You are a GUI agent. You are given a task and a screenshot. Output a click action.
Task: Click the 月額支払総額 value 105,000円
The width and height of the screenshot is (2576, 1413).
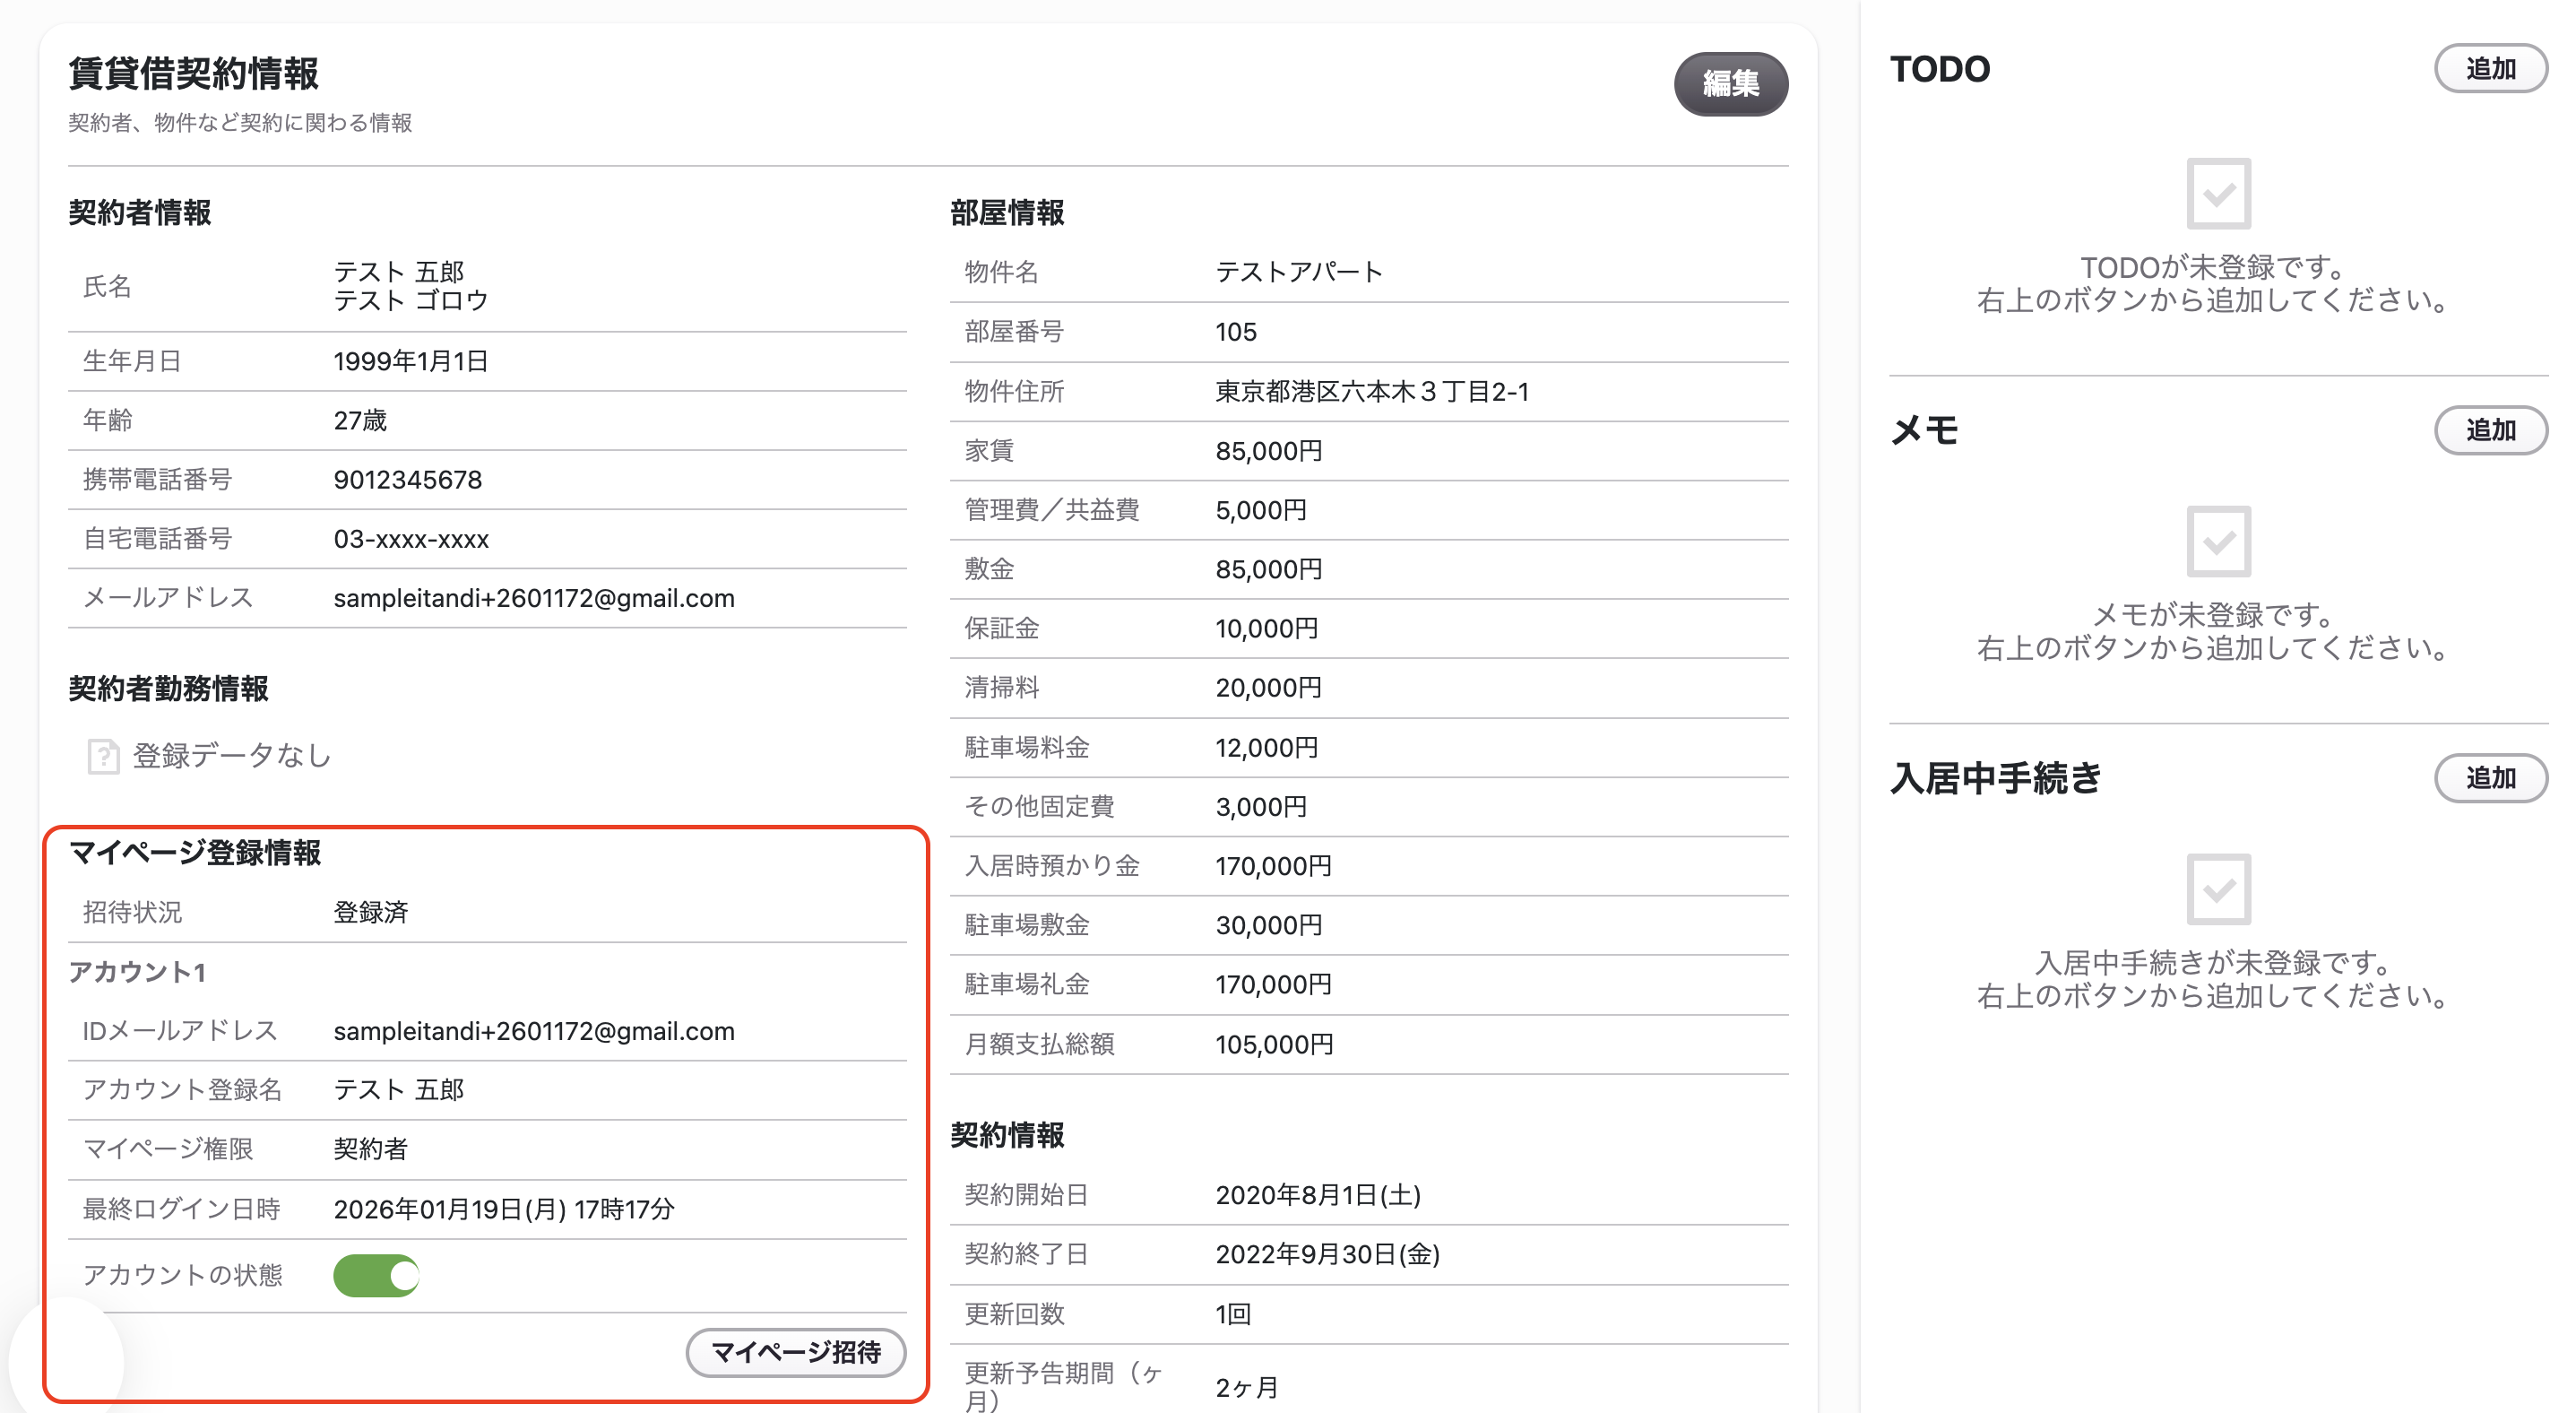[1275, 1044]
